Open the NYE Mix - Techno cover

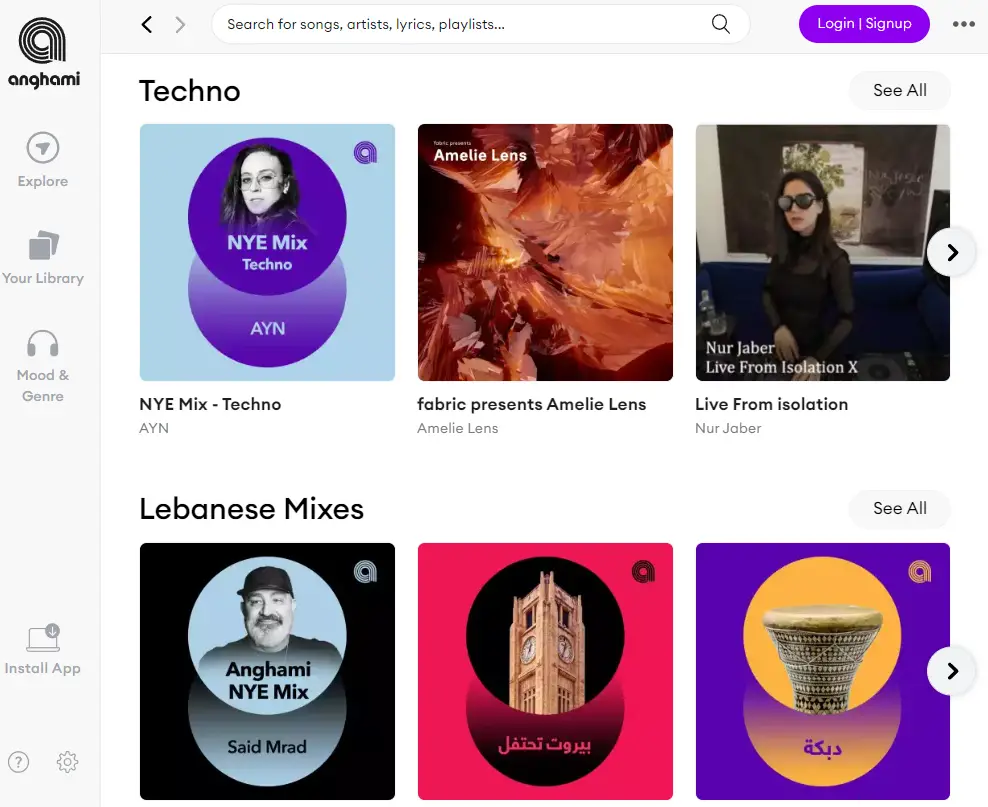[x=267, y=252]
